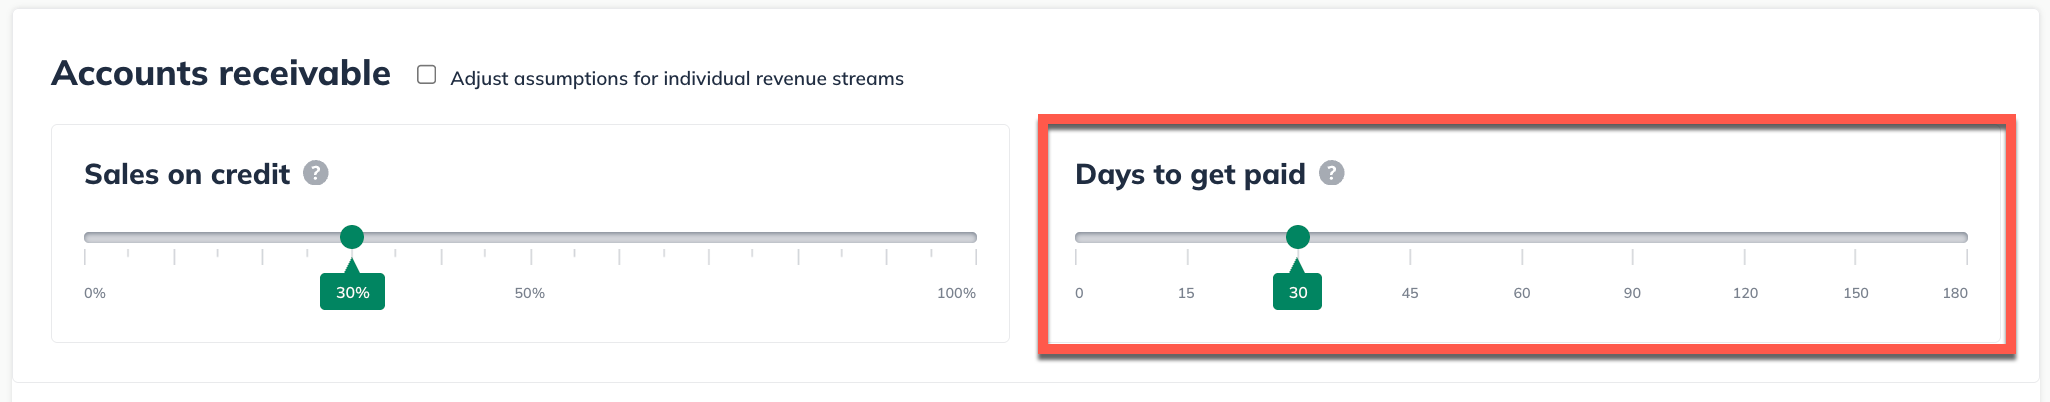Image resolution: width=2050 pixels, height=402 pixels.
Task: Click the Accounts receivable heading
Action: point(221,74)
